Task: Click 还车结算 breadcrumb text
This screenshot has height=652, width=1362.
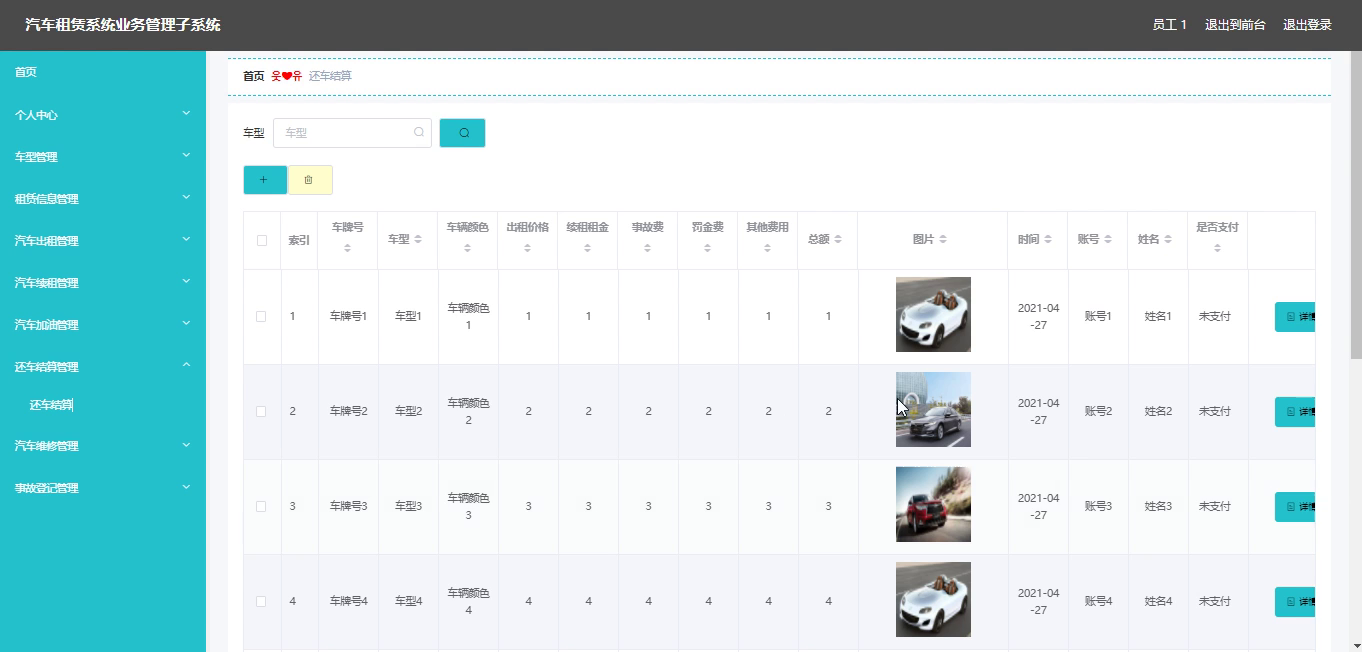Action: pyautogui.click(x=330, y=76)
